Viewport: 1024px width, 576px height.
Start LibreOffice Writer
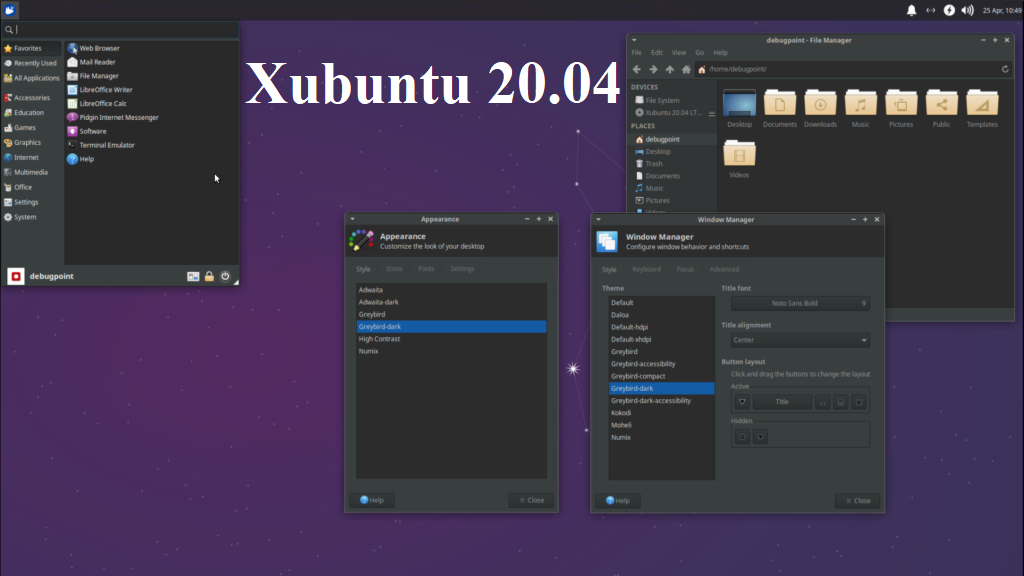(100, 89)
